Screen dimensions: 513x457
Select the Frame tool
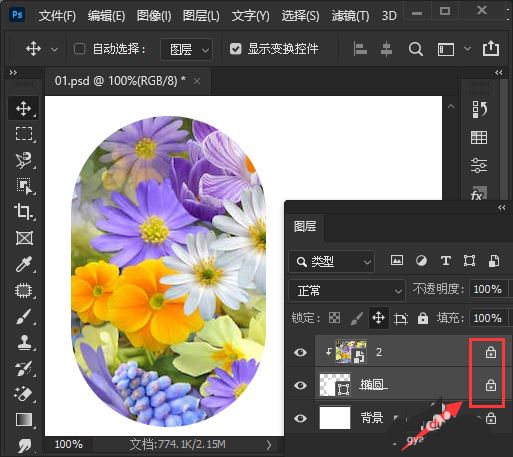click(24, 238)
